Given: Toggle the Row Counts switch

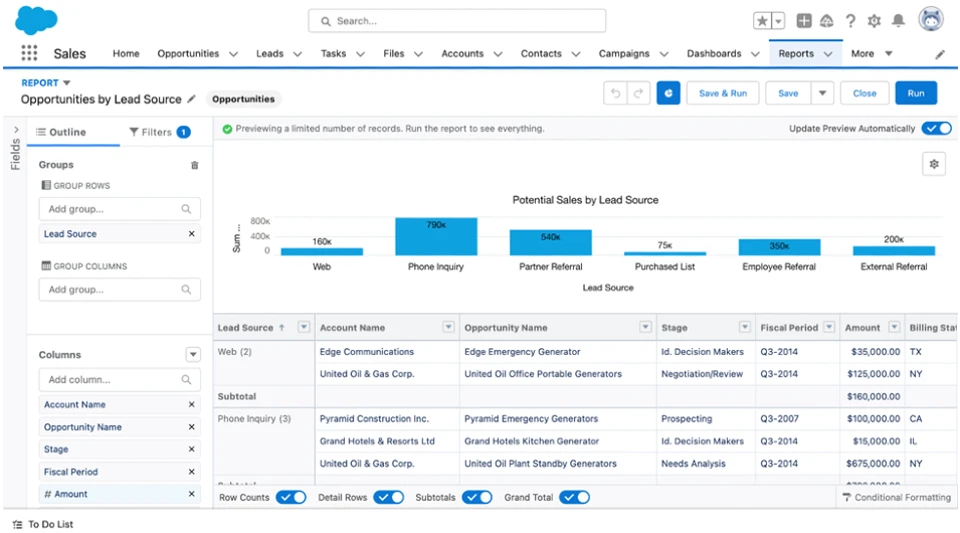Looking at the screenshot, I should pos(291,498).
